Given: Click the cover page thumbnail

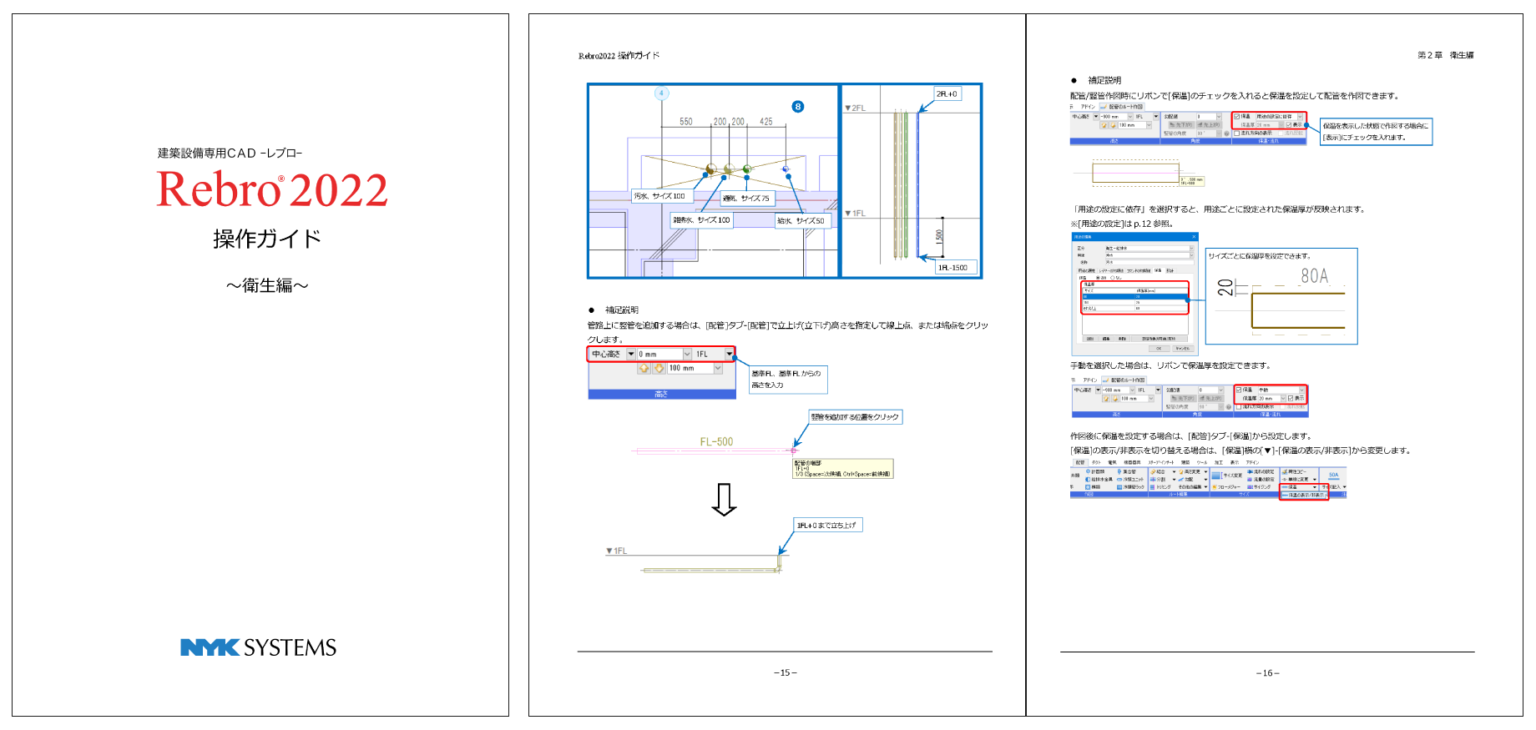Looking at the screenshot, I should pyautogui.click(x=260, y=365).
